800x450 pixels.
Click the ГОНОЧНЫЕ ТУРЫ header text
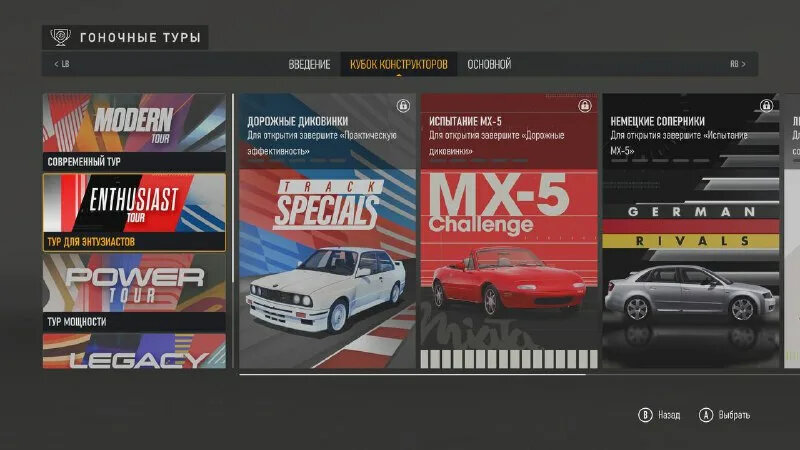point(140,37)
